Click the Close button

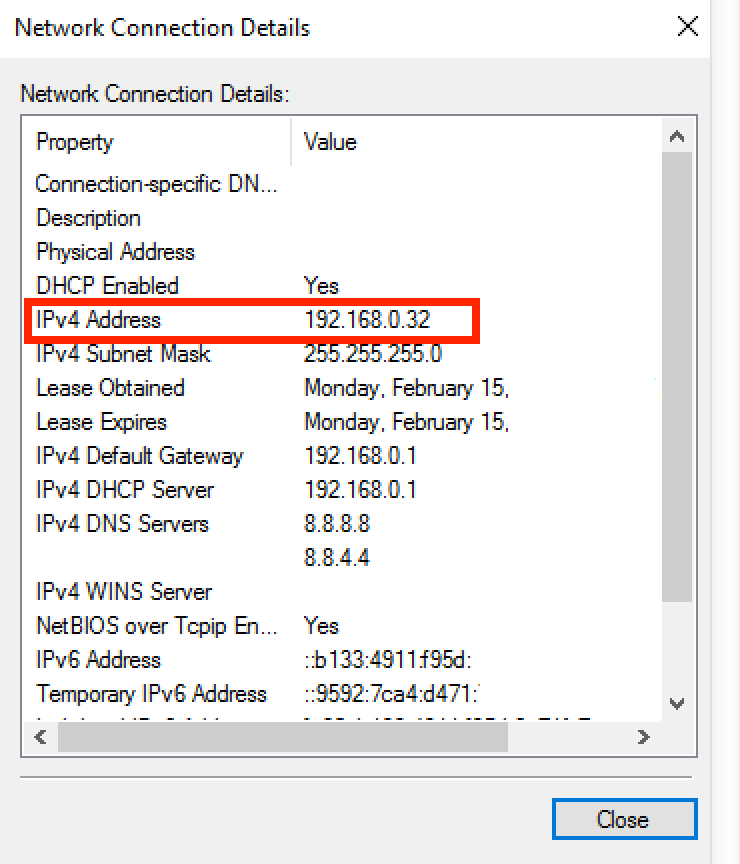pos(624,818)
